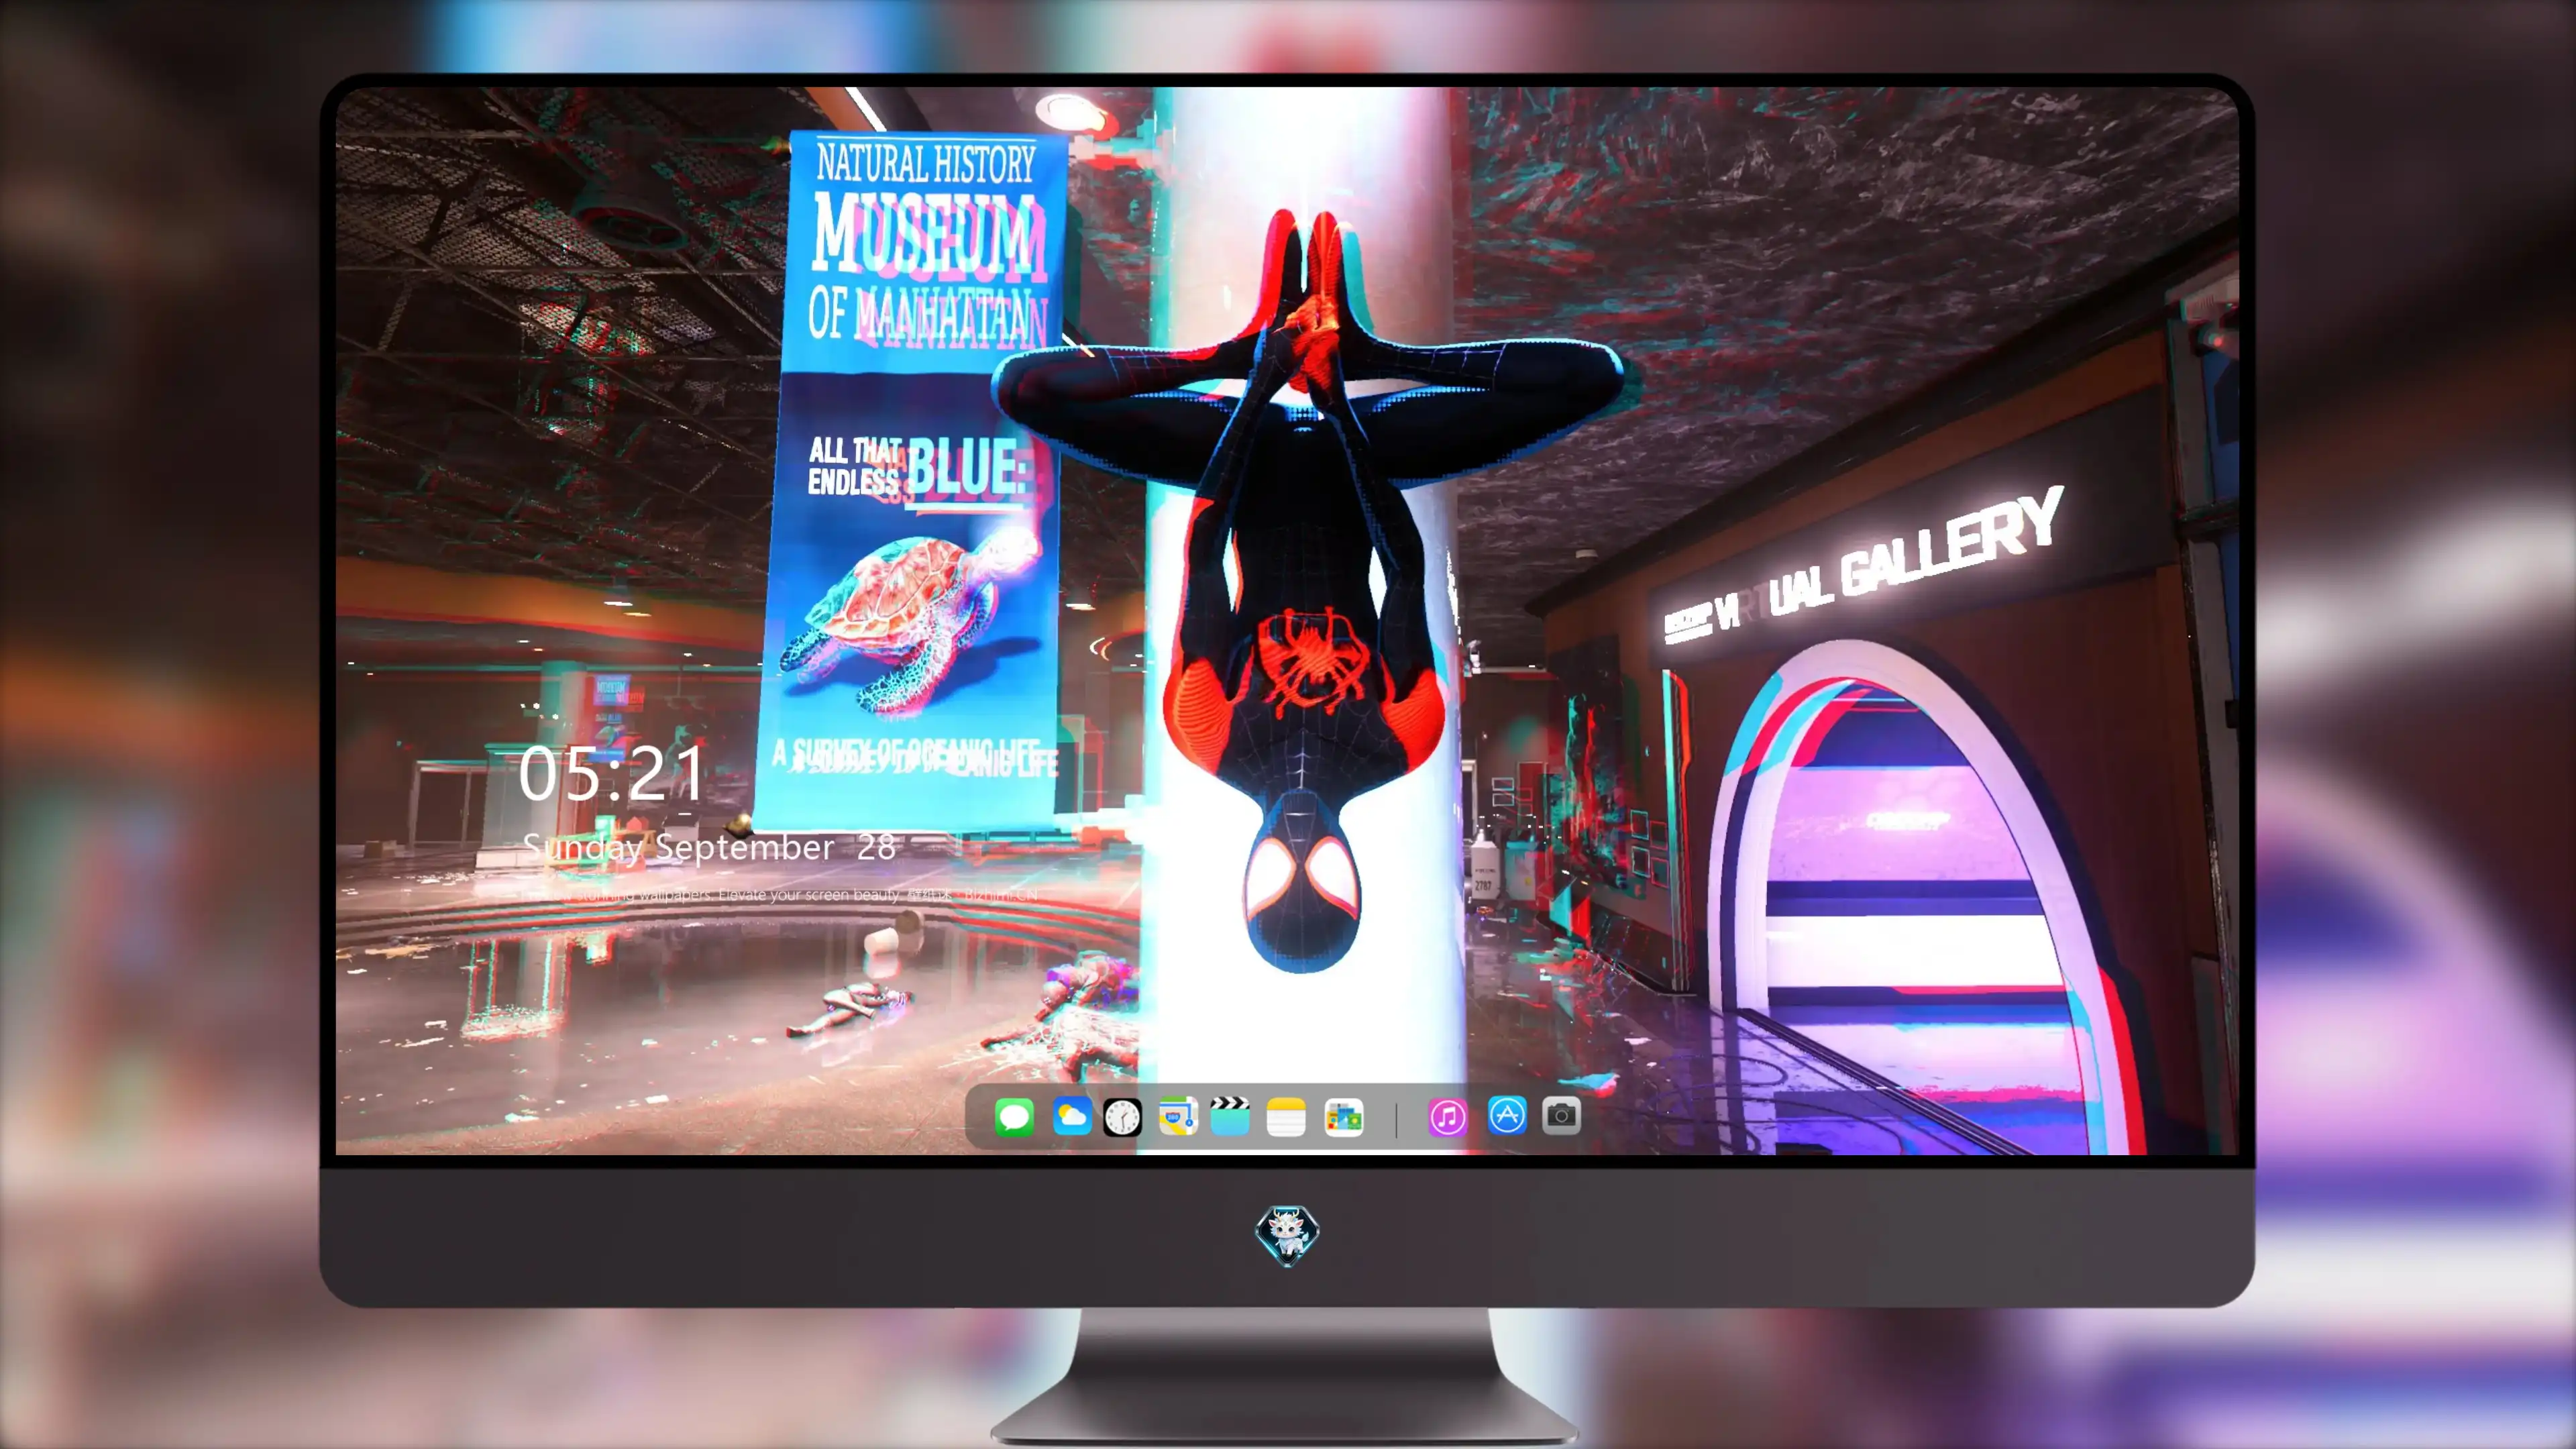Screen dimensions: 2576x1449
Task: Open the photo collage app in the dock
Action: point(1343,1117)
